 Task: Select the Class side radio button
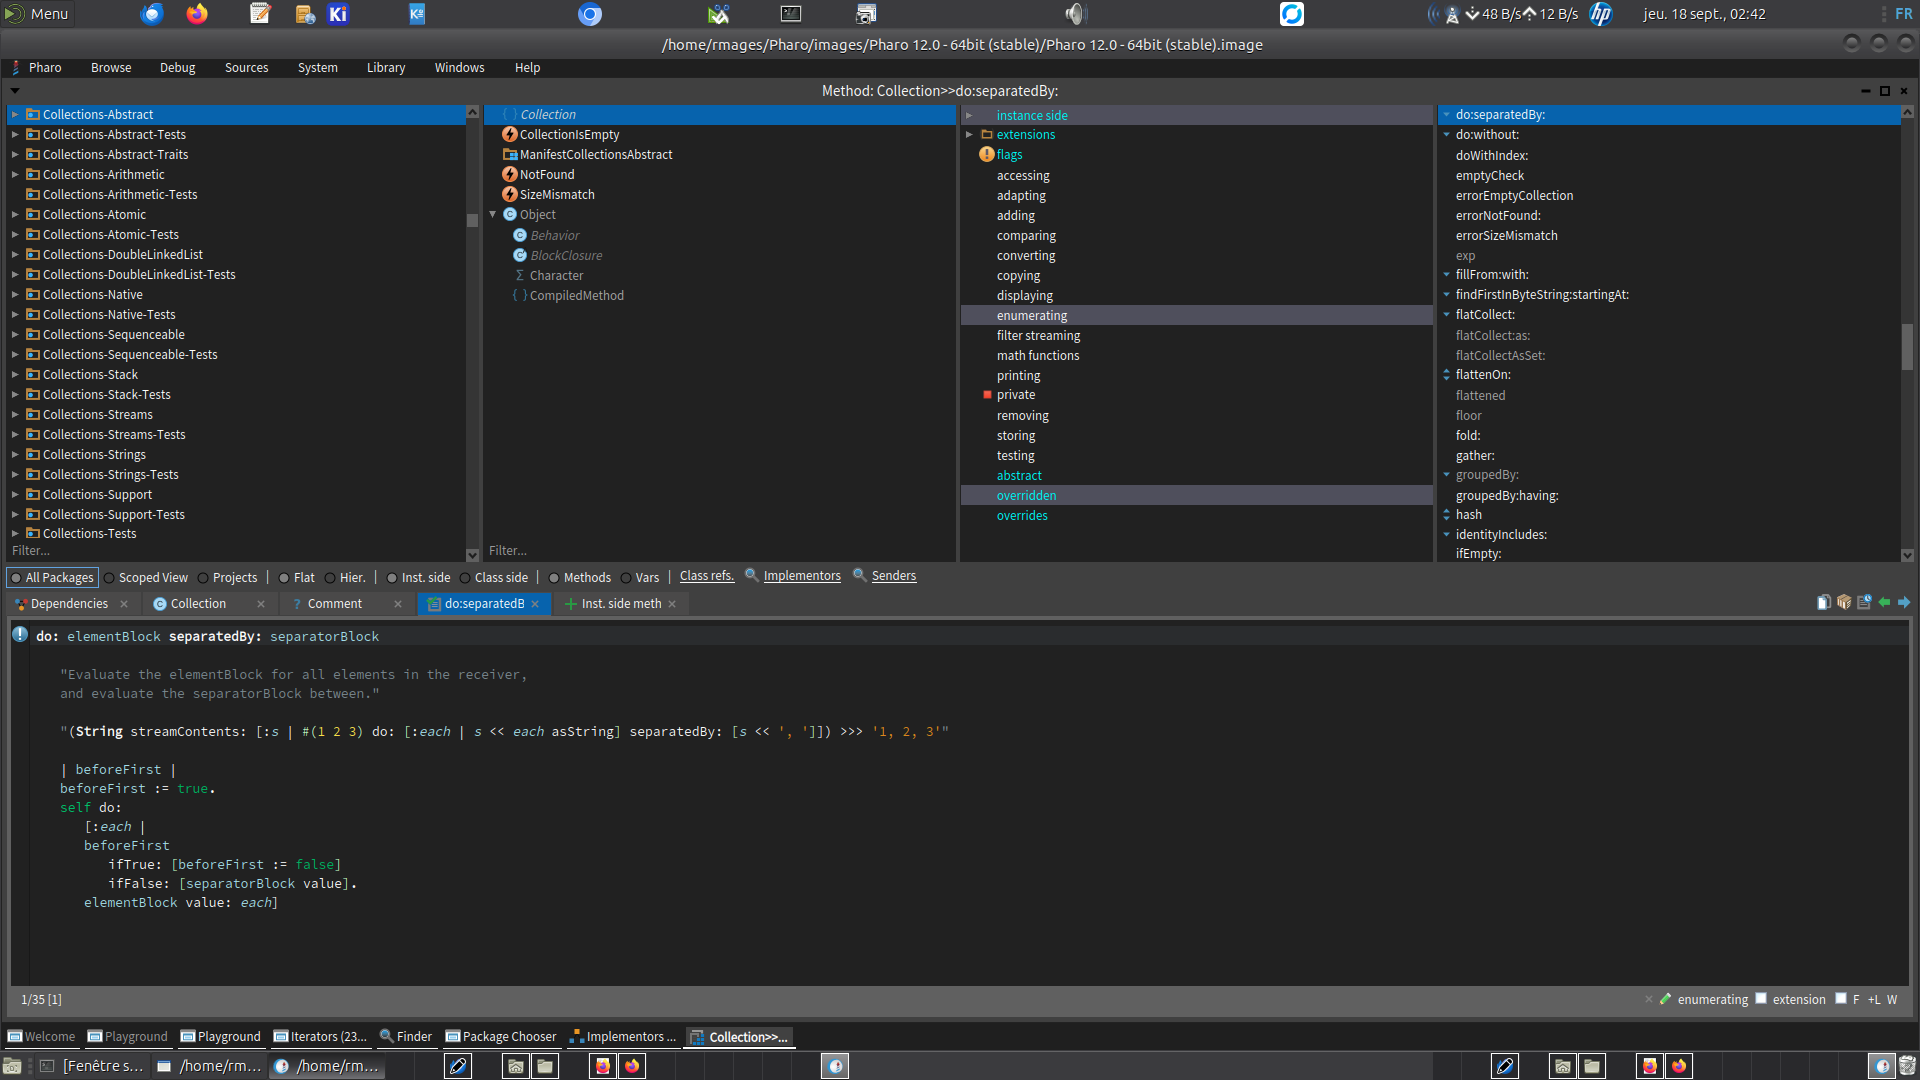465,578
